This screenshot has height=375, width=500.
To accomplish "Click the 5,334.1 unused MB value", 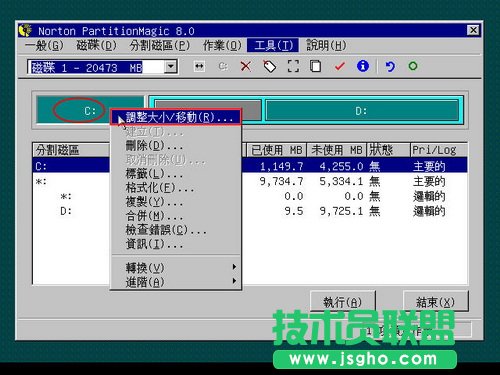I will (x=341, y=181).
